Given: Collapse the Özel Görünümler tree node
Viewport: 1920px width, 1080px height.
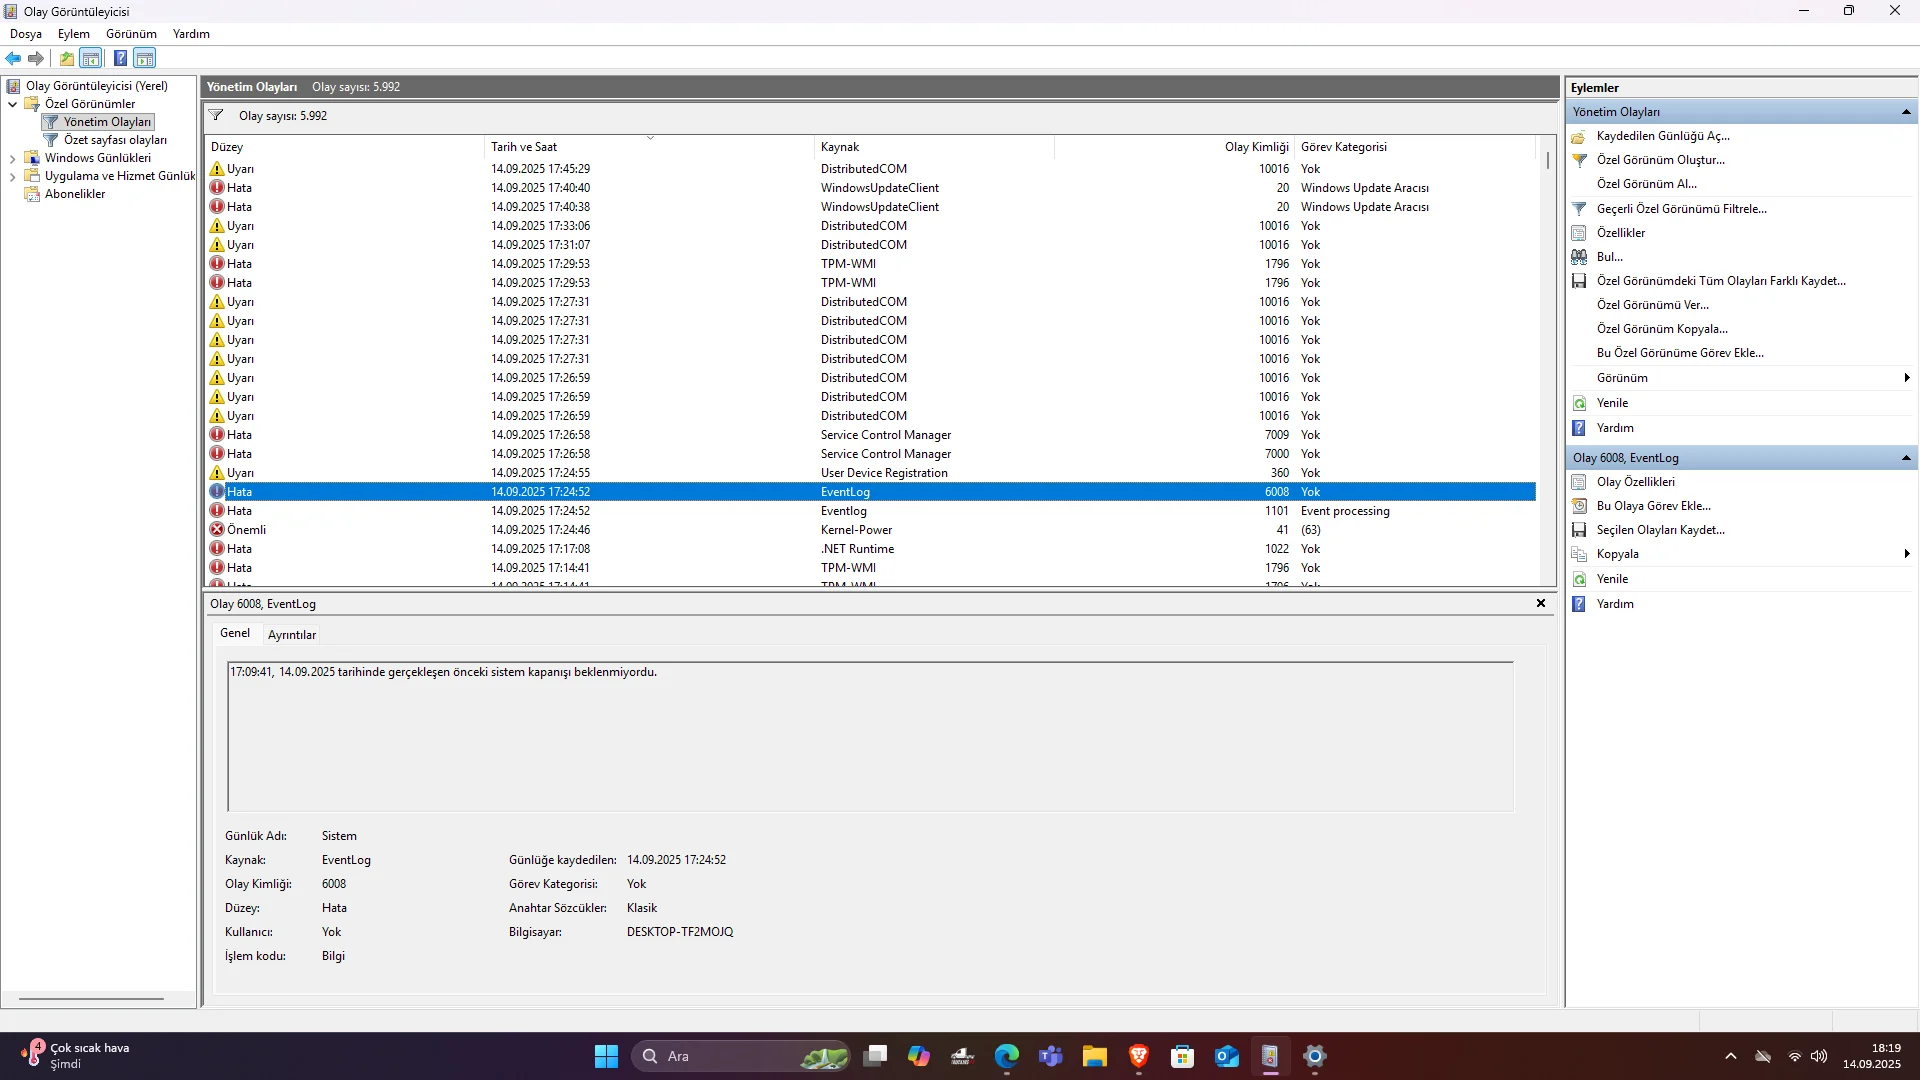Looking at the screenshot, I should click(12, 104).
